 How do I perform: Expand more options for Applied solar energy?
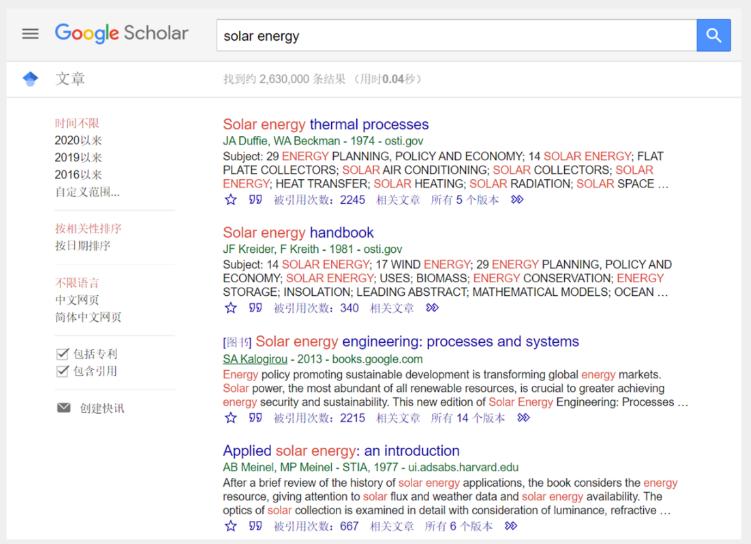511,526
